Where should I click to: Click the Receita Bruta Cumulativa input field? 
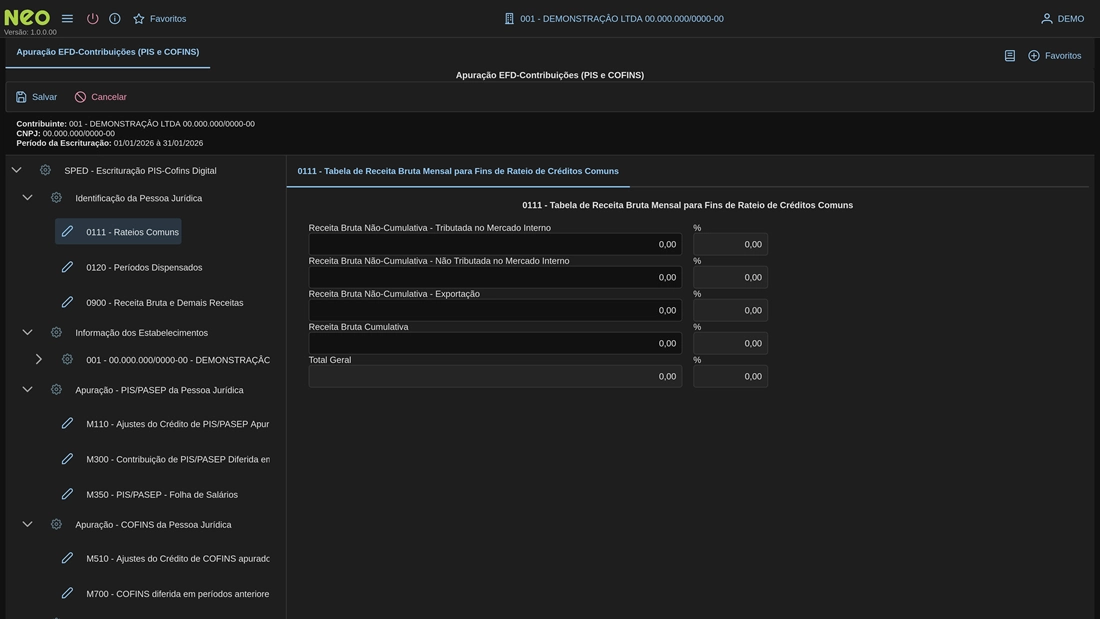pyautogui.click(x=495, y=343)
